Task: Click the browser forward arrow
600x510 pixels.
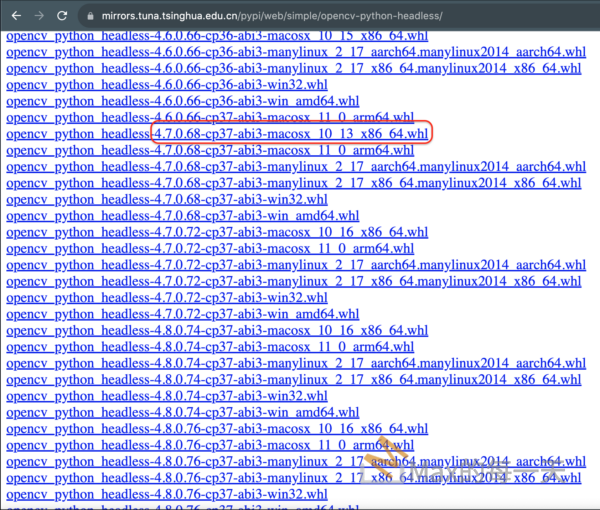Action: tap(37, 16)
